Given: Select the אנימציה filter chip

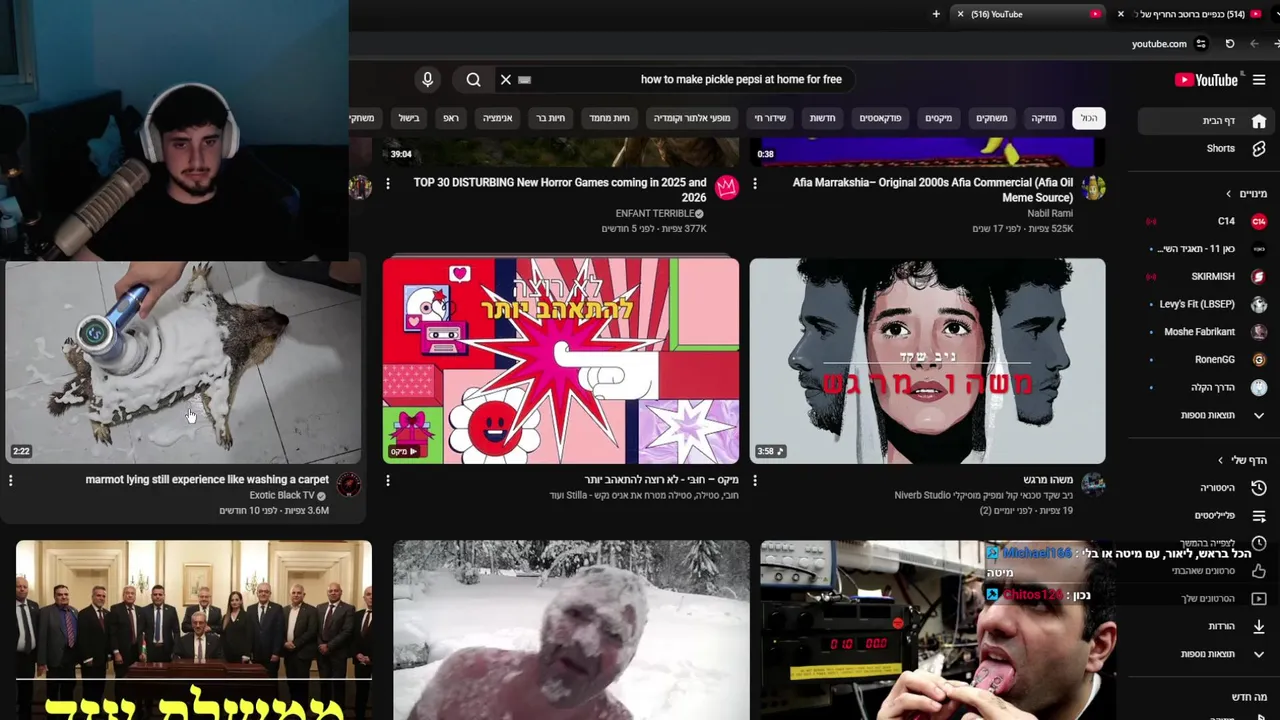Looking at the screenshot, I should (498, 118).
